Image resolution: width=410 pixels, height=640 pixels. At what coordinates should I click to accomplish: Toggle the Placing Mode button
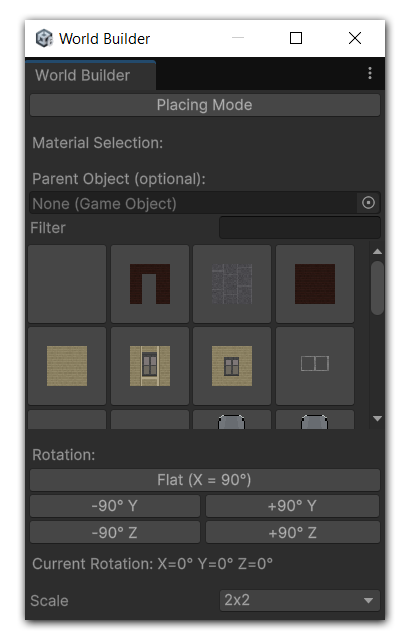coord(205,105)
